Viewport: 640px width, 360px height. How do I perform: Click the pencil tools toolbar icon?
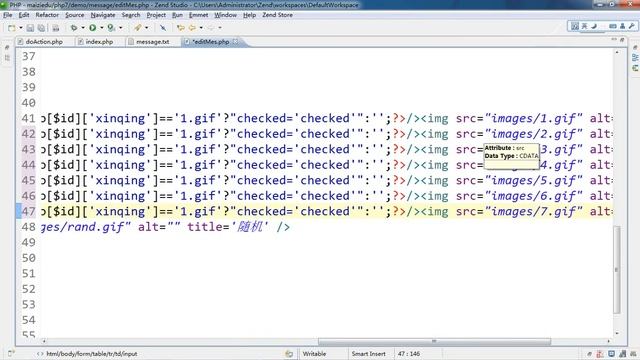138,28
